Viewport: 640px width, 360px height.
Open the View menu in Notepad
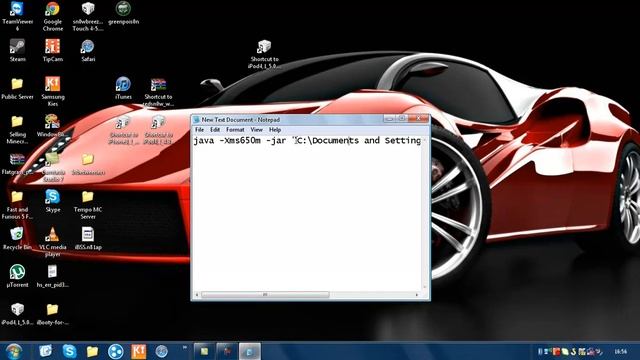pyautogui.click(x=256, y=129)
